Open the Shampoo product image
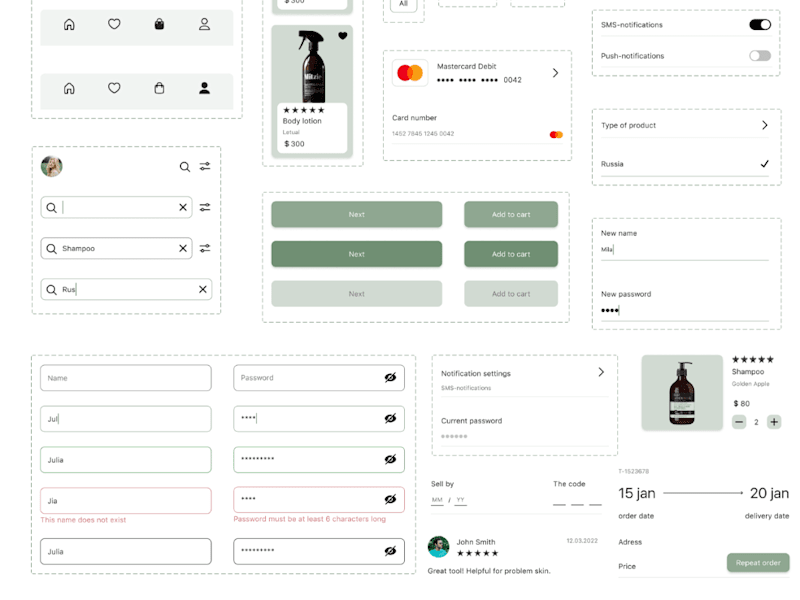The width and height of the screenshot is (800, 600). tap(682, 393)
